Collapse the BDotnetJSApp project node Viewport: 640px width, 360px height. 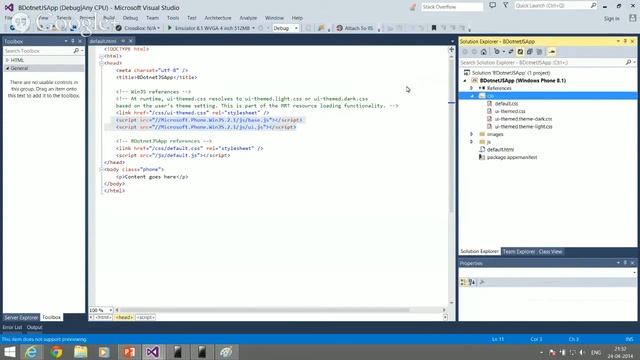[x=464, y=81]
